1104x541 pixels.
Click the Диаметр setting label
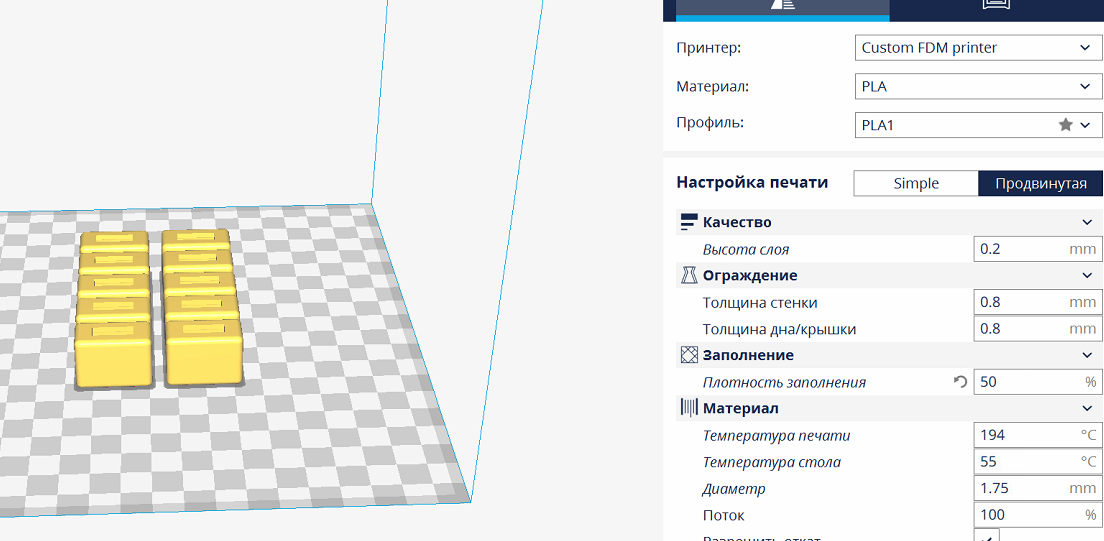(x=734, y=489)
